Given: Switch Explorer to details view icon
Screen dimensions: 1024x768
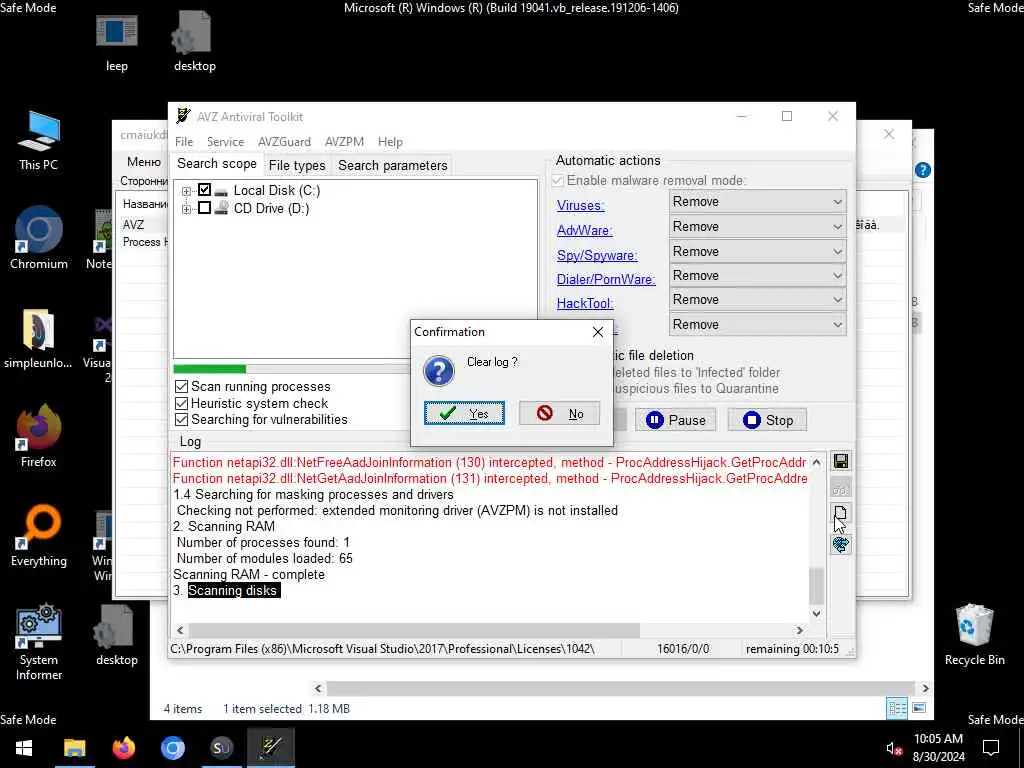Looking at the screenshot, I should coord(897,708).
